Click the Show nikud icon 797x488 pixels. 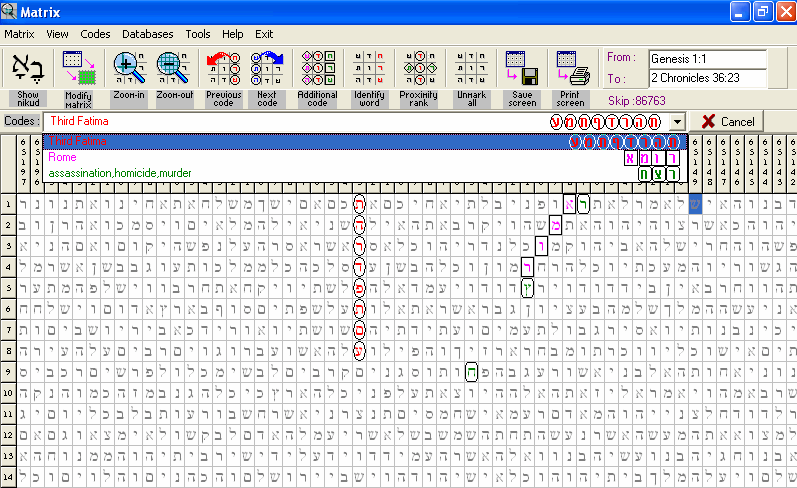click(27, 68)
